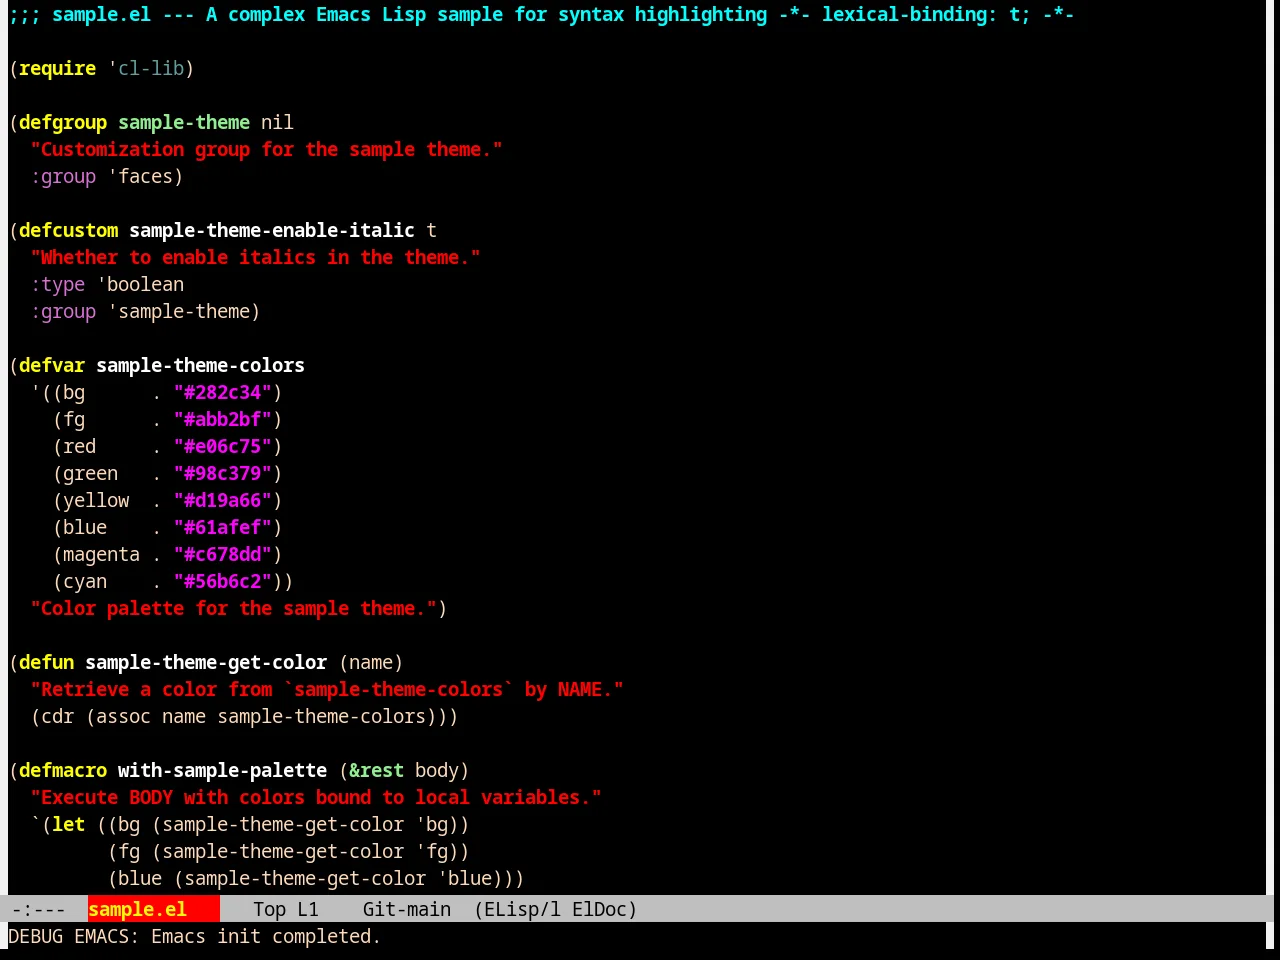Click Git-main in the mode line
Screen dimensions: 1280x960
(x=406, y=909)
